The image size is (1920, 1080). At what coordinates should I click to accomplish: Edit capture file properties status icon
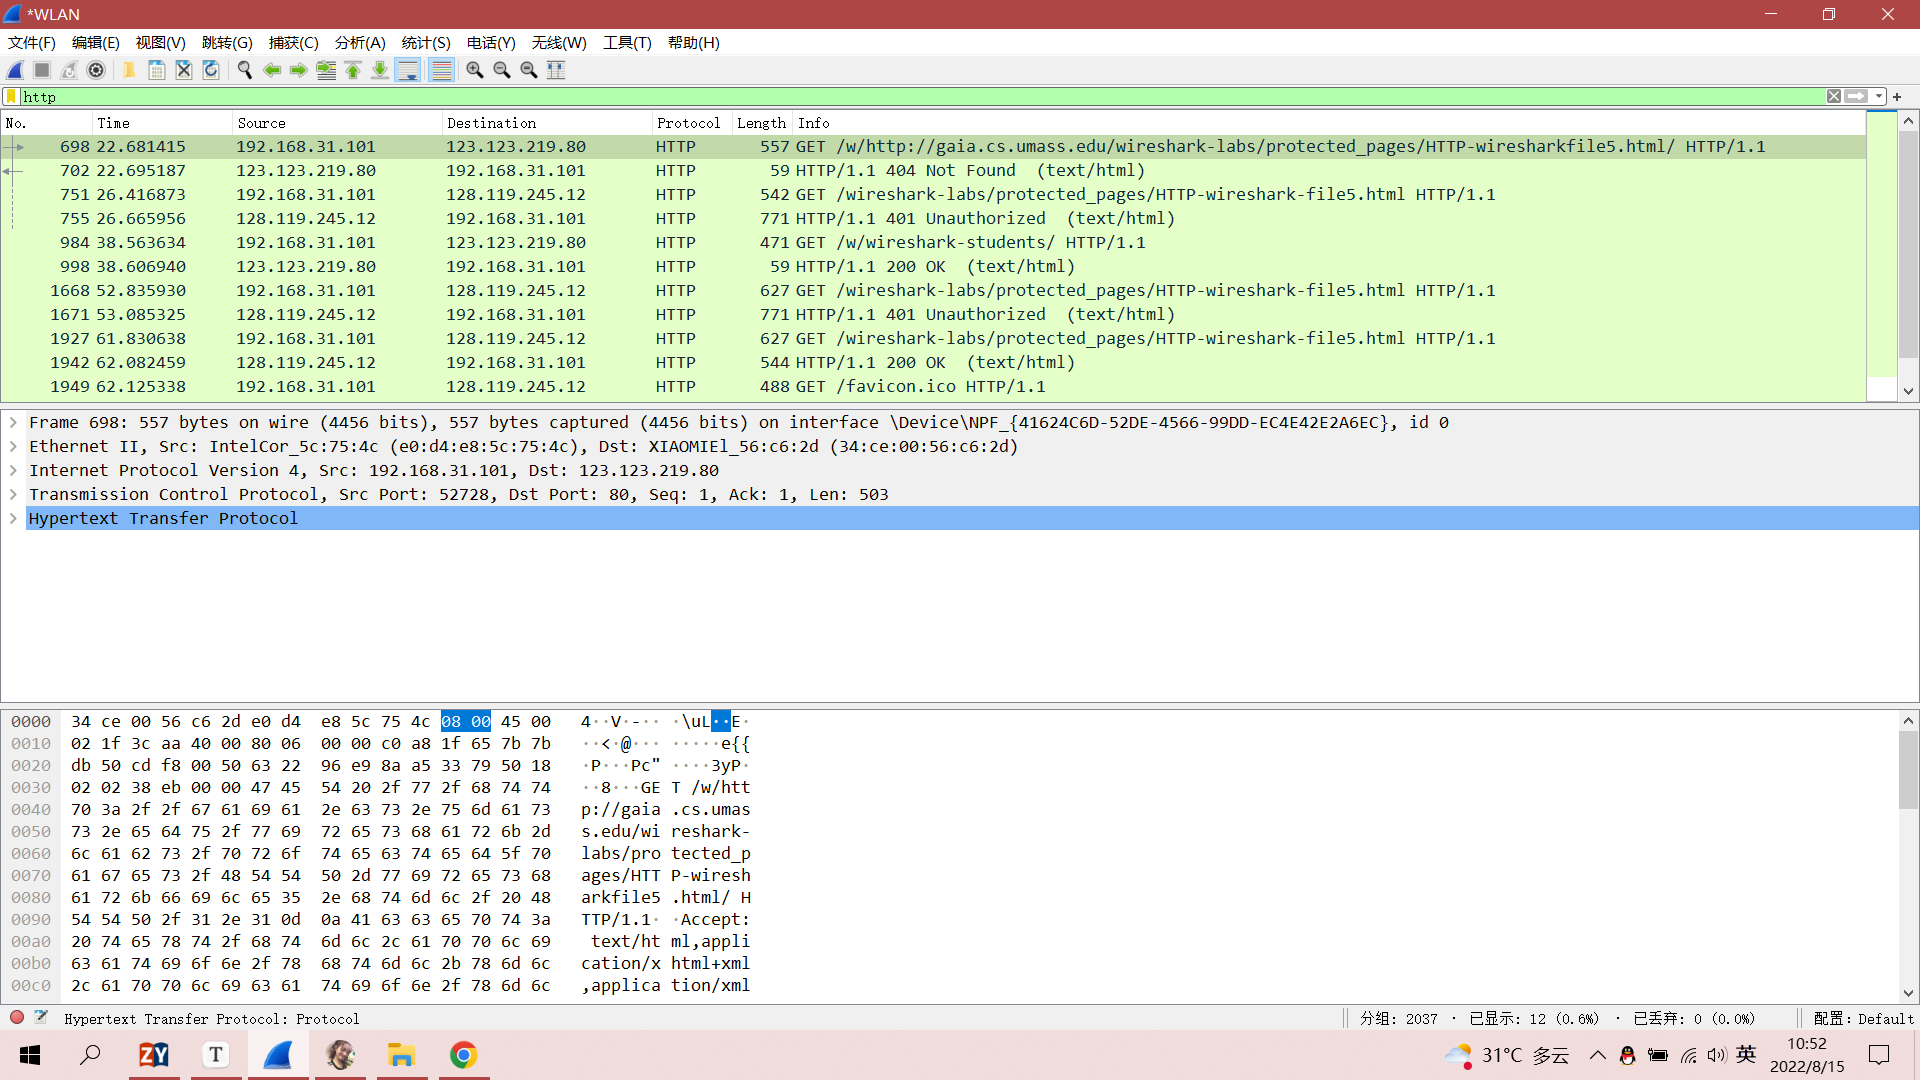[x=41, y=1018]
